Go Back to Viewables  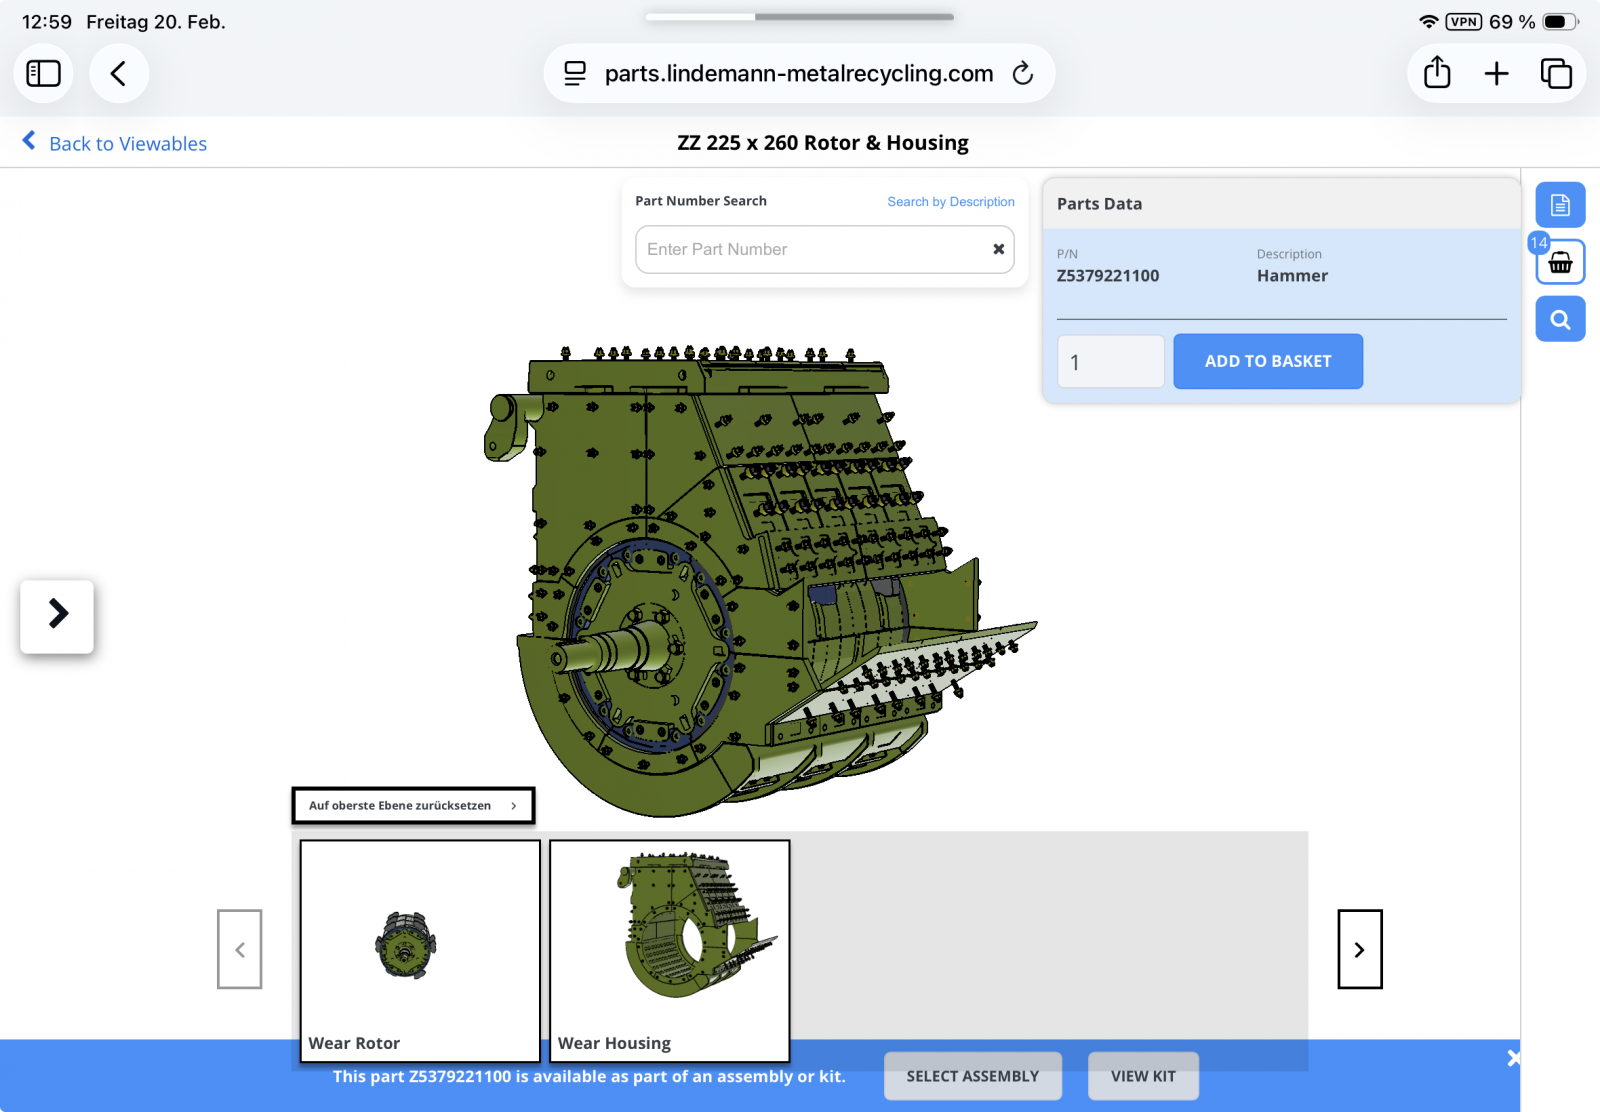pyautogui.click(x=115, y=143)
